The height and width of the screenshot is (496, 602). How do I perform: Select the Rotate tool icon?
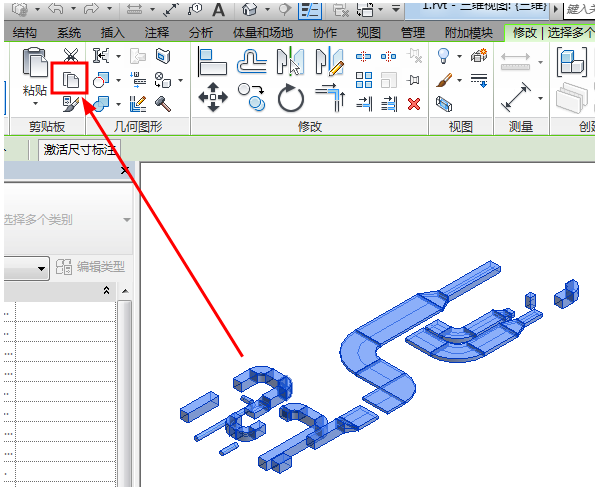pyautogui.click(x=291, y=98)
